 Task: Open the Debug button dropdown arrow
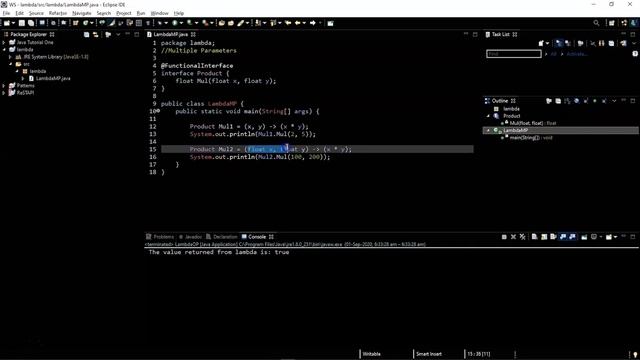pyautogui.click(x=166, y=23)
